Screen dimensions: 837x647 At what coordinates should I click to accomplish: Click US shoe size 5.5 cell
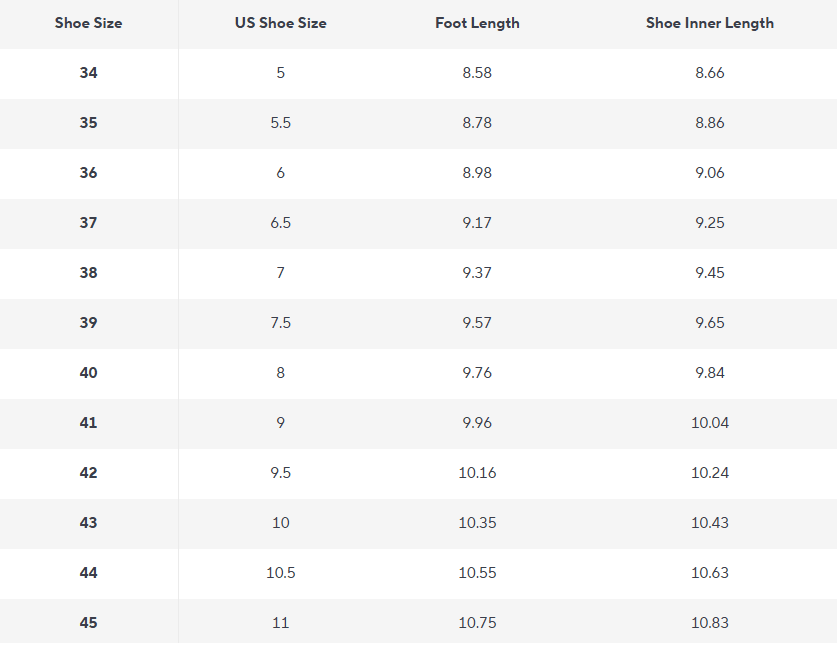(280, 123)
